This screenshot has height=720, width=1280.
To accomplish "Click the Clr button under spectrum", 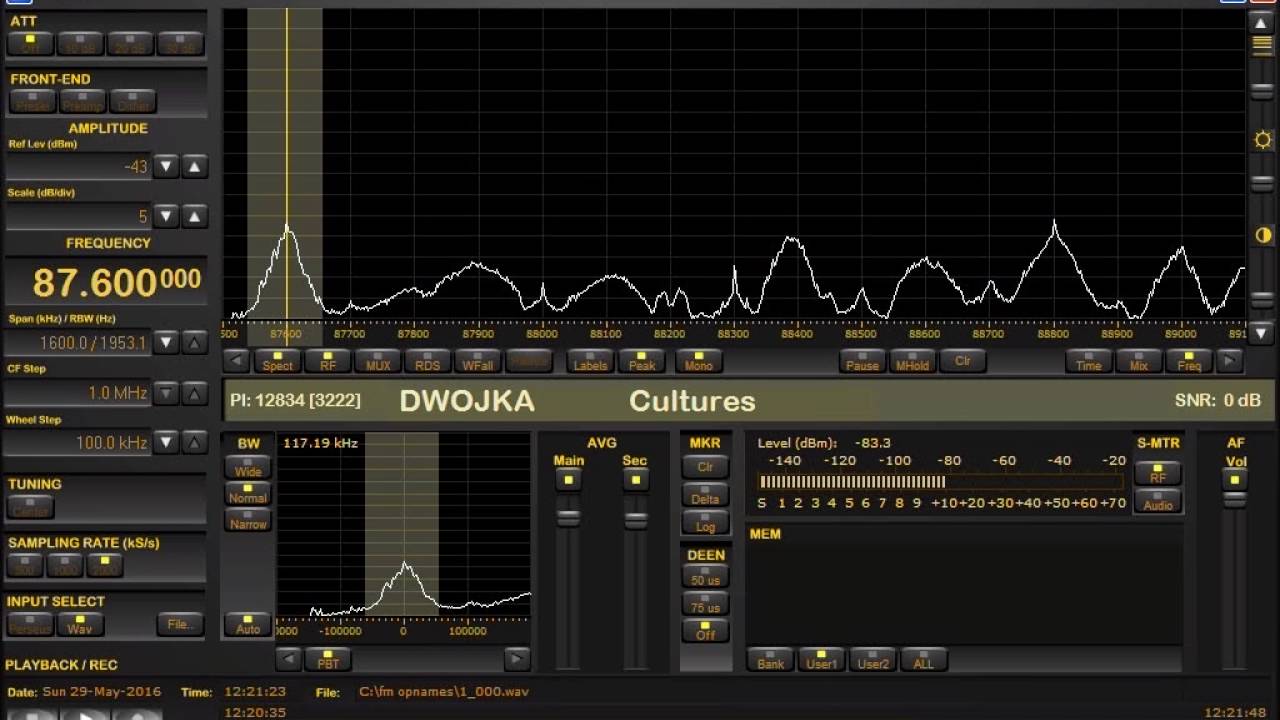I will [x=962, y=361].
